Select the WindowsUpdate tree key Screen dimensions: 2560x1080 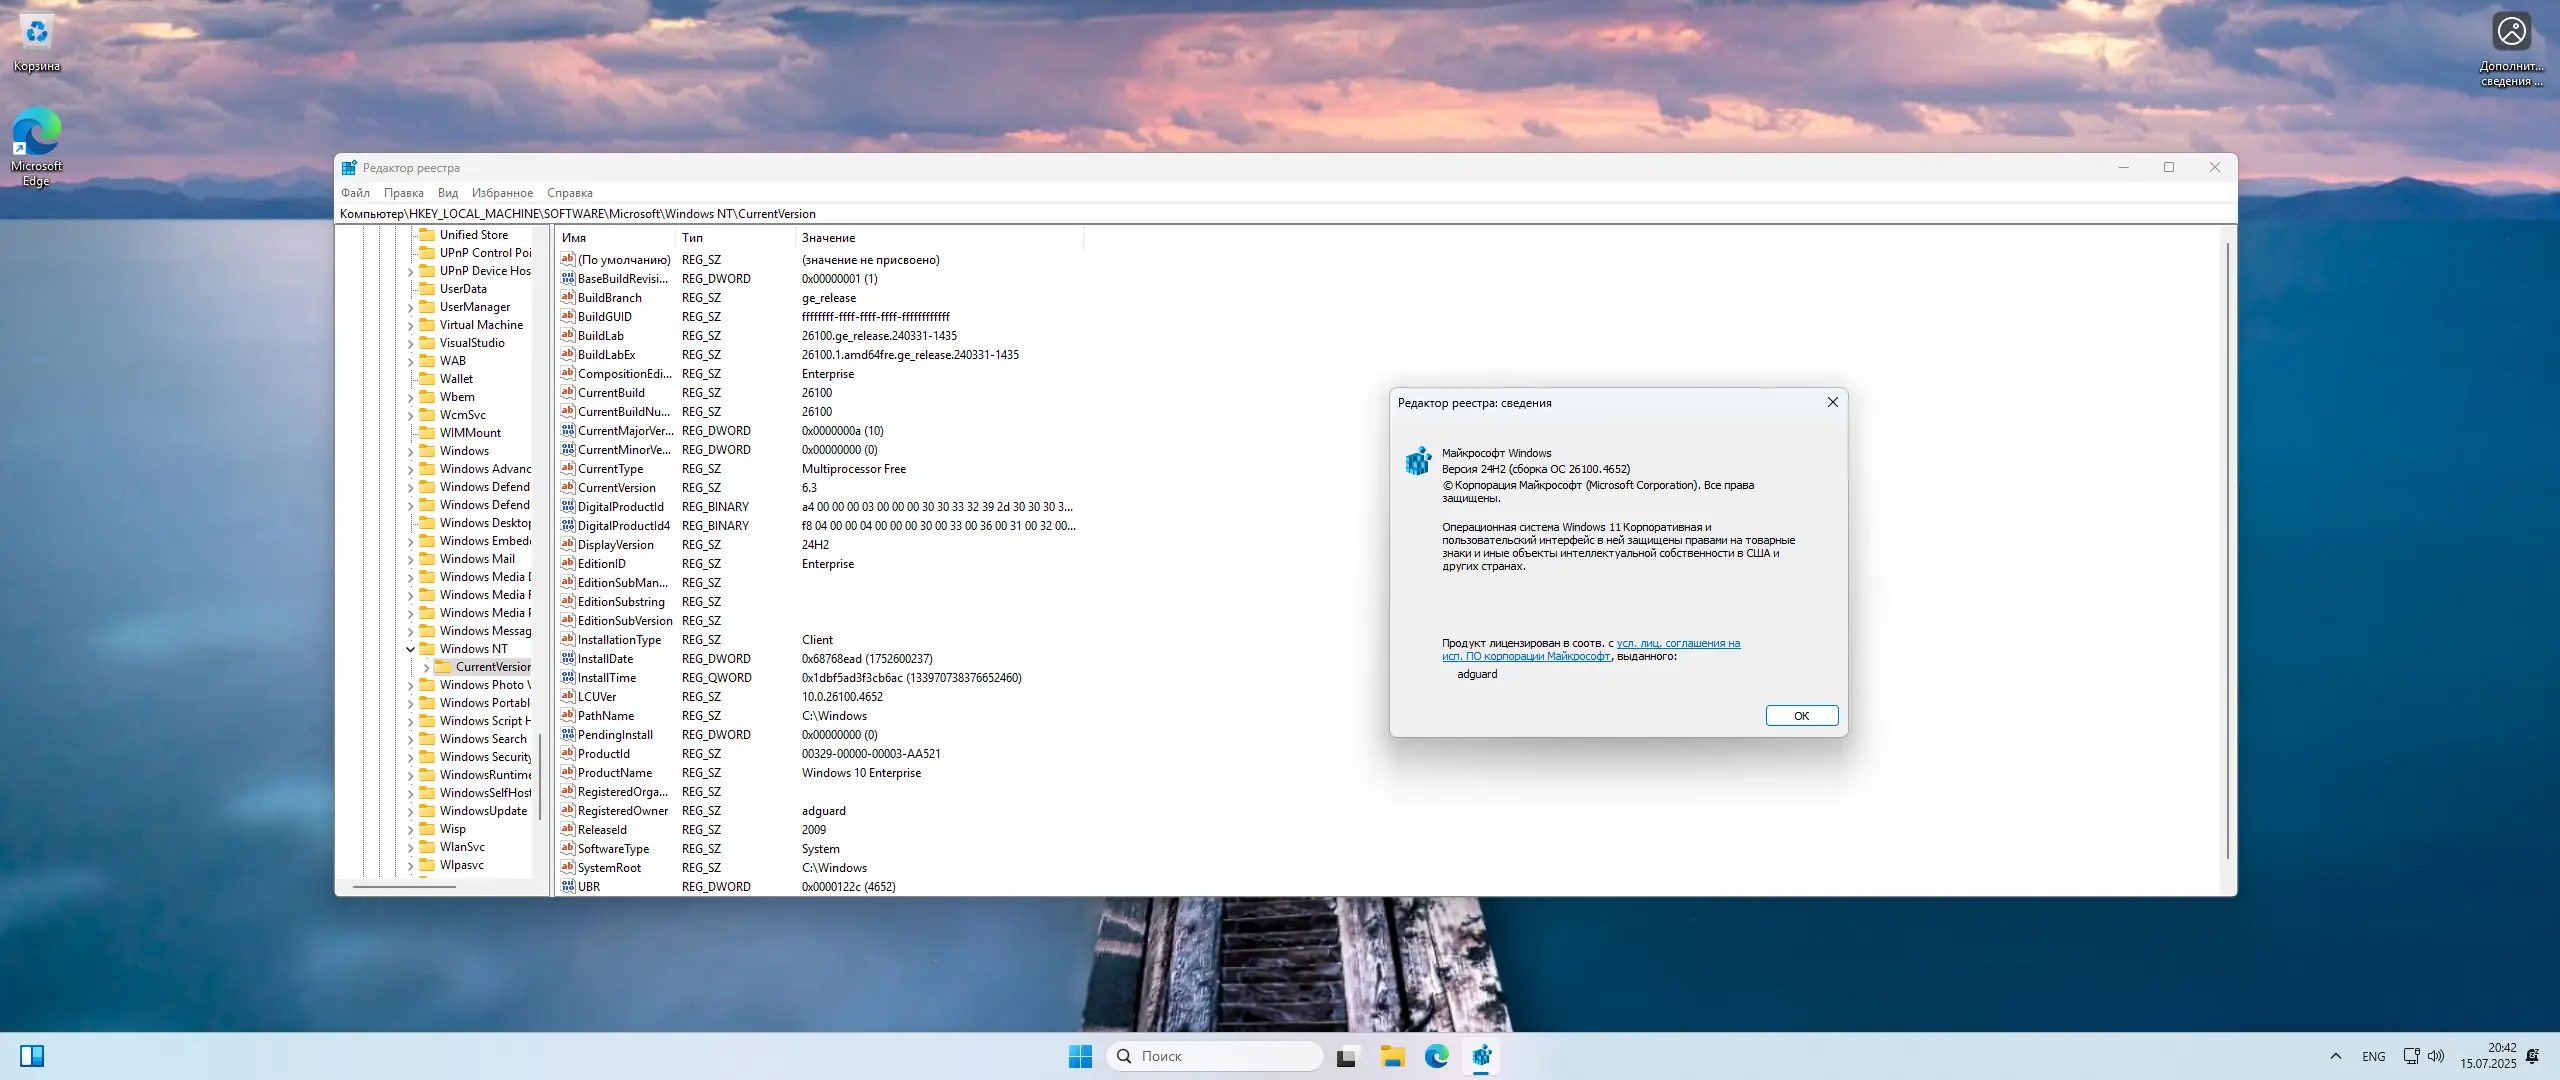483,811
